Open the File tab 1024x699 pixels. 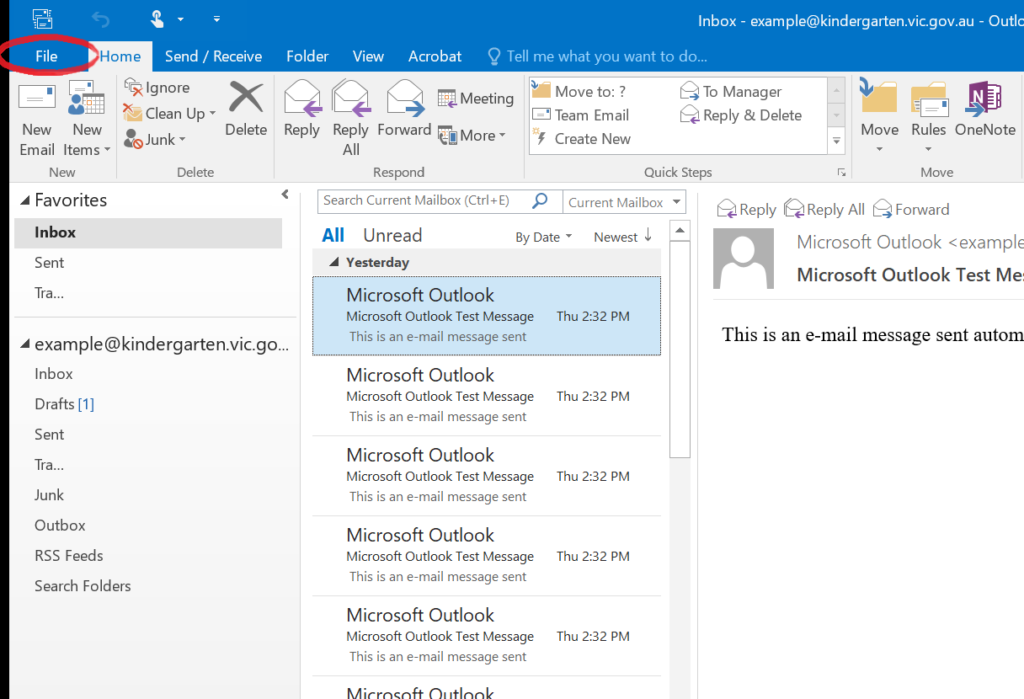coord(46,56)
